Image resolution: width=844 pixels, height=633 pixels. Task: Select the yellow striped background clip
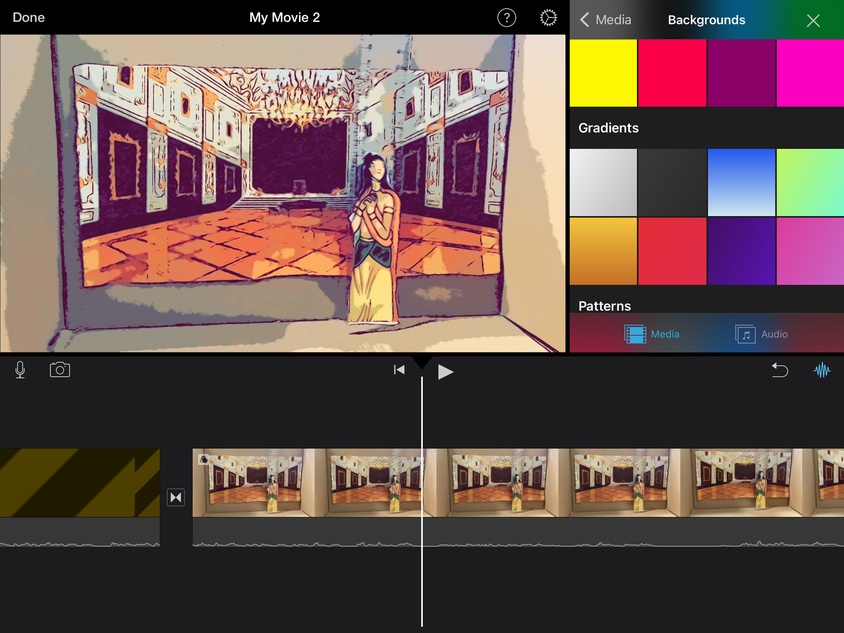pos(80,482)
